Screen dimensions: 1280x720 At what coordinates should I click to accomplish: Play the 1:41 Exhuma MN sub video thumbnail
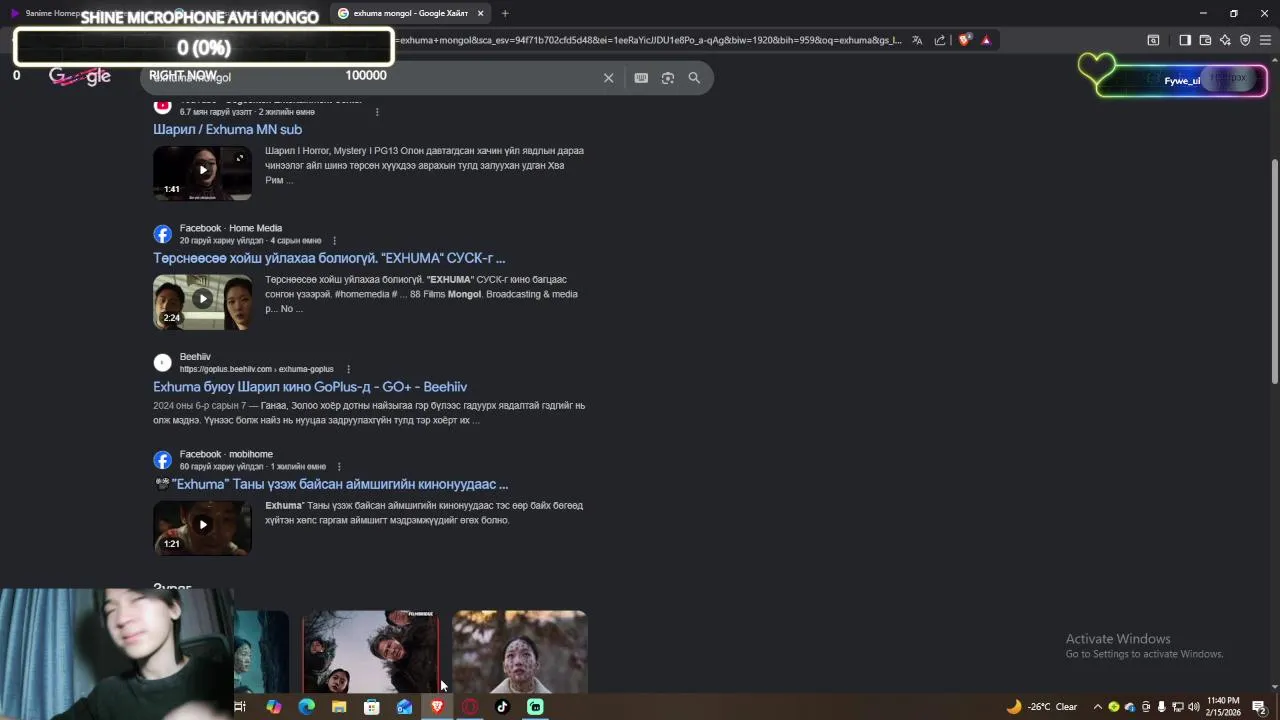tap(202, 173)
